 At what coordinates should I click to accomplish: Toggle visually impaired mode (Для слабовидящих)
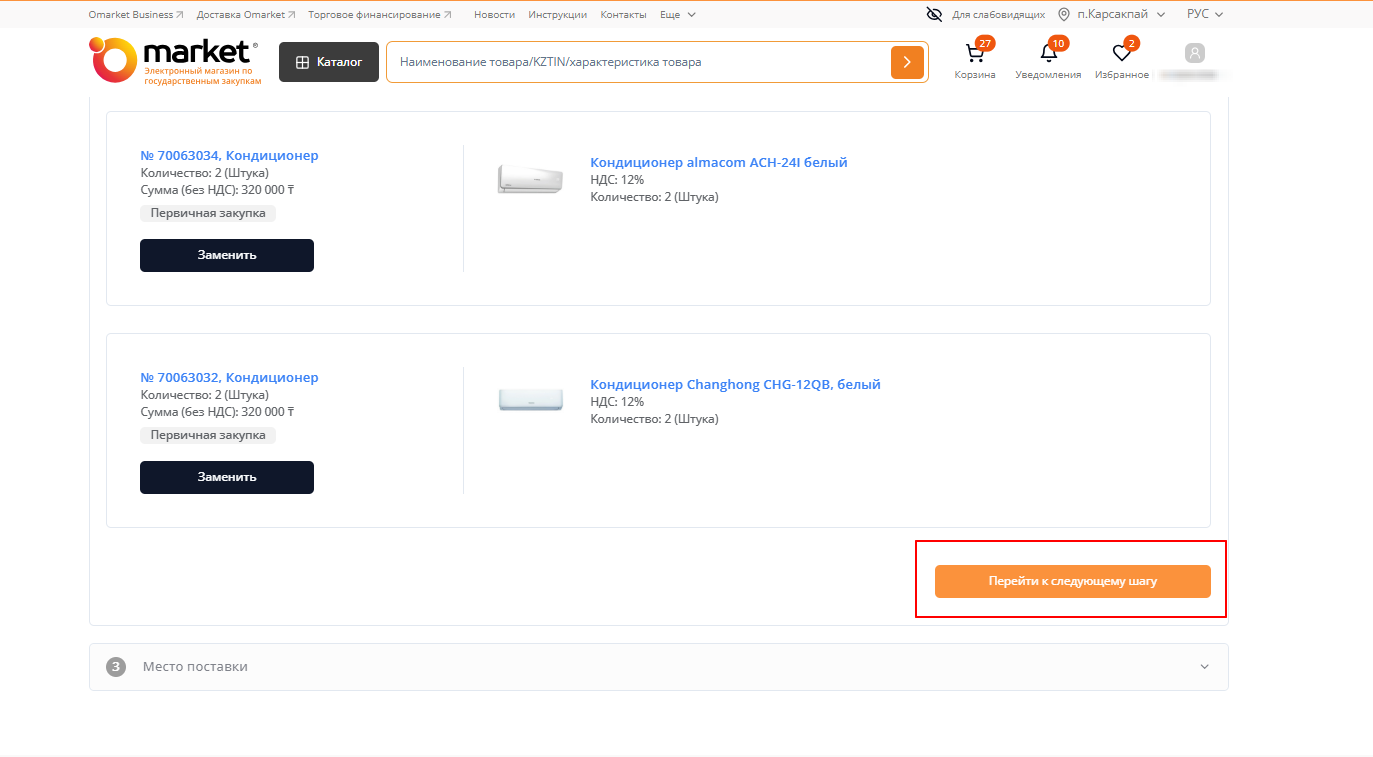click(x=986, y=14)
